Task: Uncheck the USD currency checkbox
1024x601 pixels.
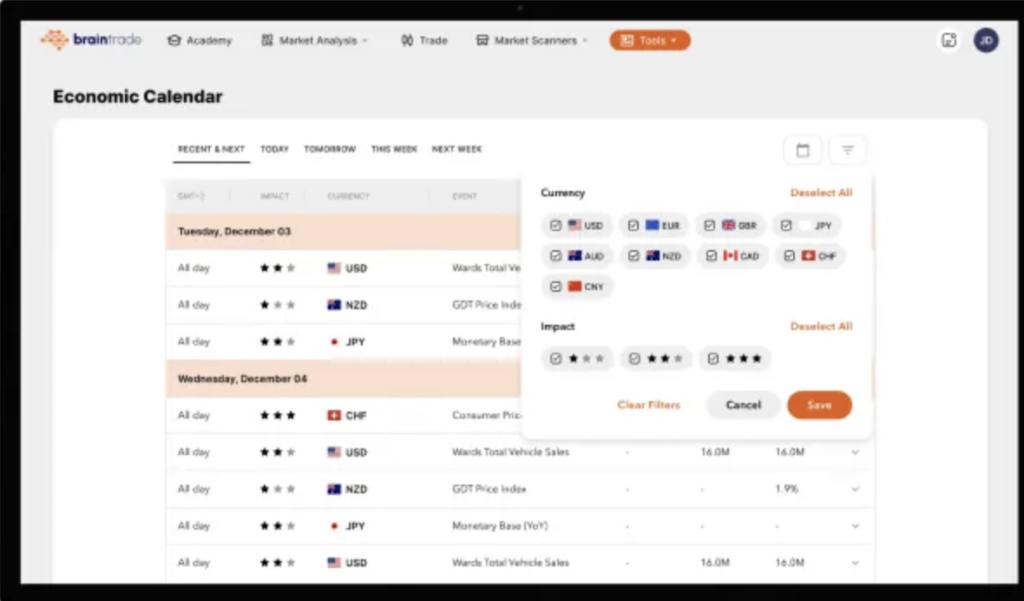Action: 556,225
